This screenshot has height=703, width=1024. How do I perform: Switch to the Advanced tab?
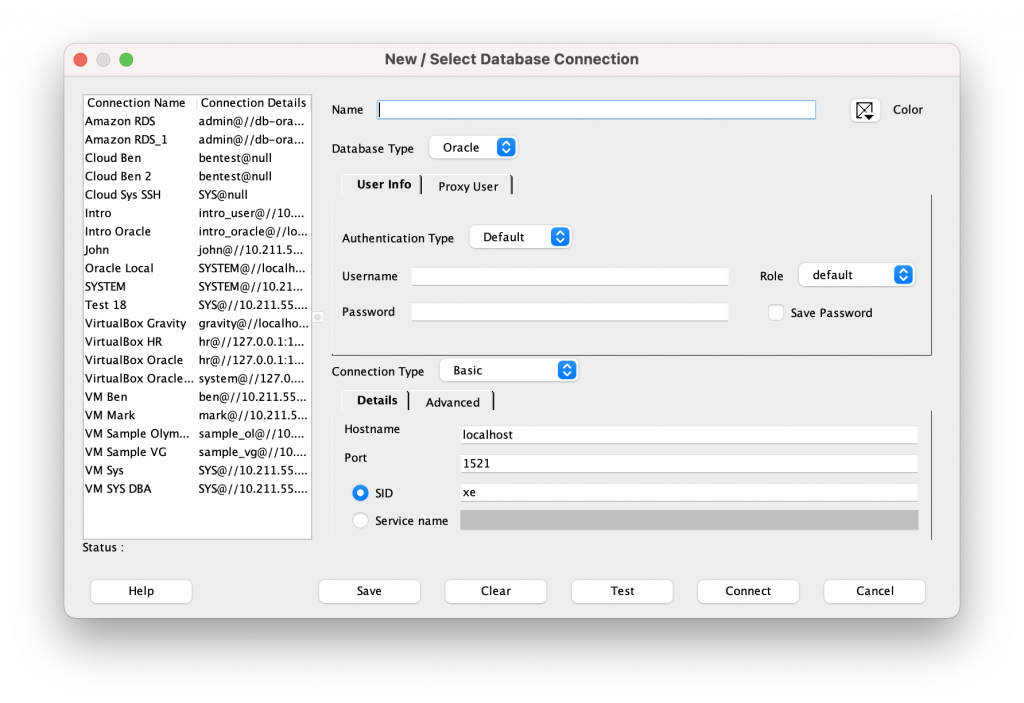coord(453,402)
